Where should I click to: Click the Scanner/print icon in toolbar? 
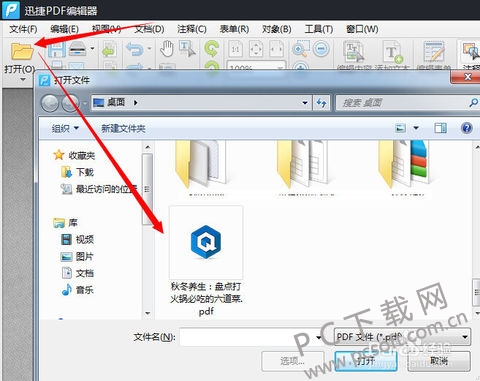coord(77,49)
